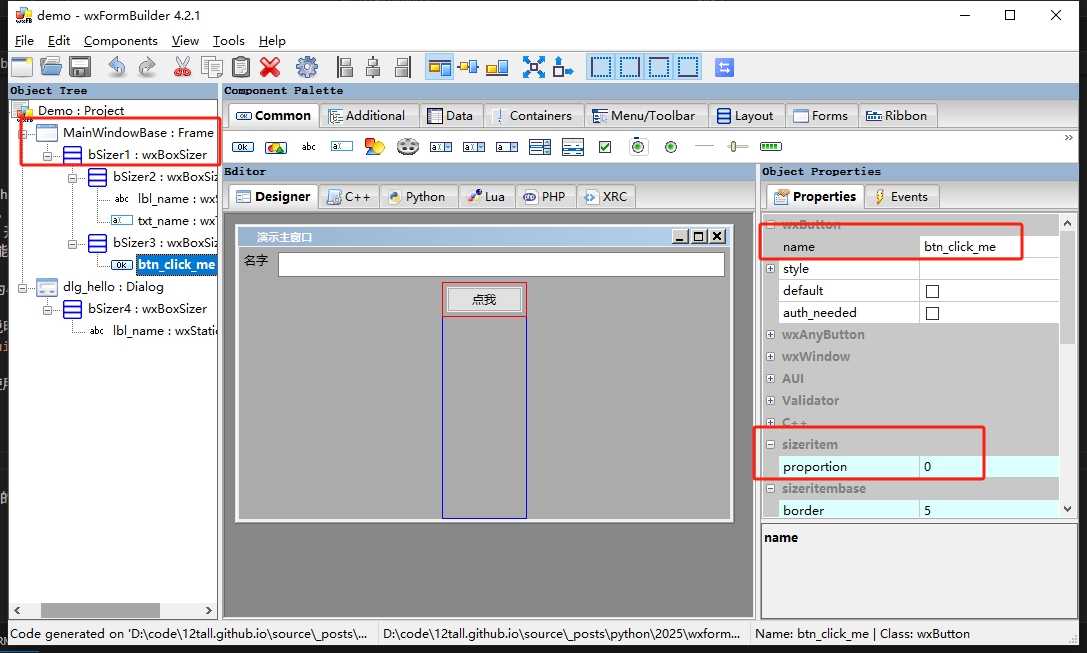
Task: Paste object using the clipboard icon
Action: pyautogui.click(x=241, y=67)
